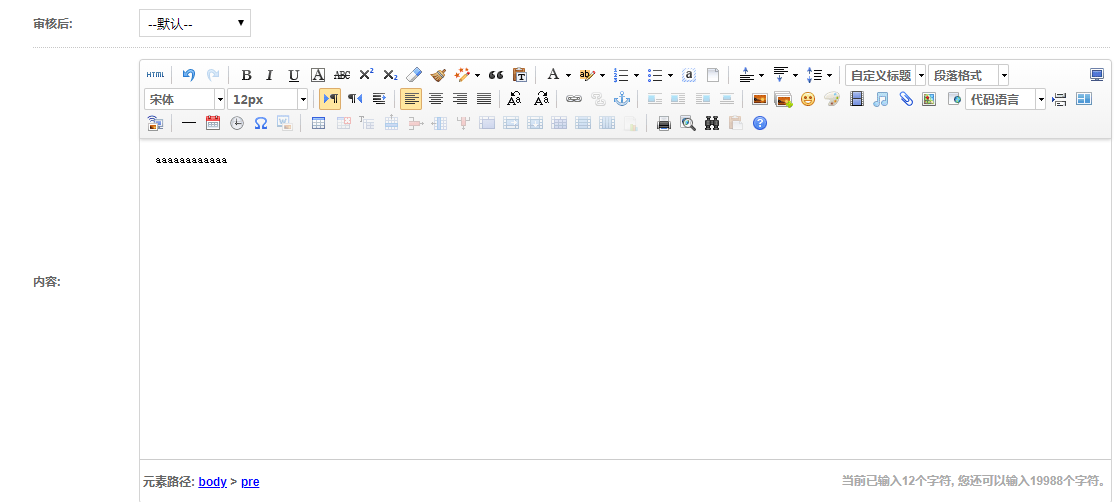The image size is (1120, 502).
Task: Select the format painter brush
Action: pos(438,75)
